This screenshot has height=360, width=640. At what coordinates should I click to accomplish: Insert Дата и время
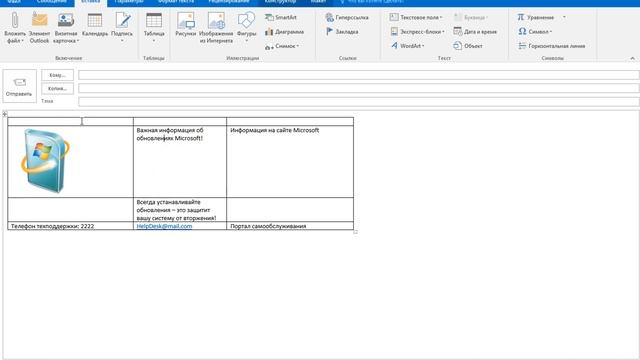475,31
